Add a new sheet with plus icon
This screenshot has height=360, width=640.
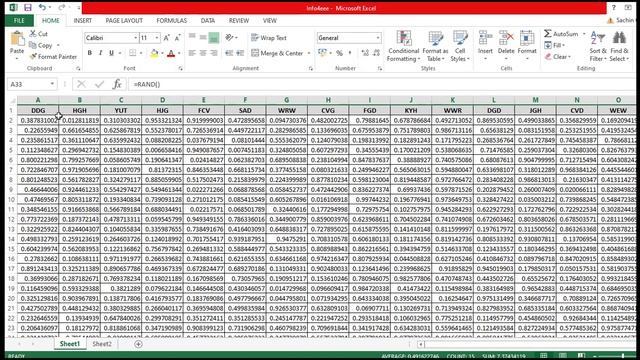(138, 344)
